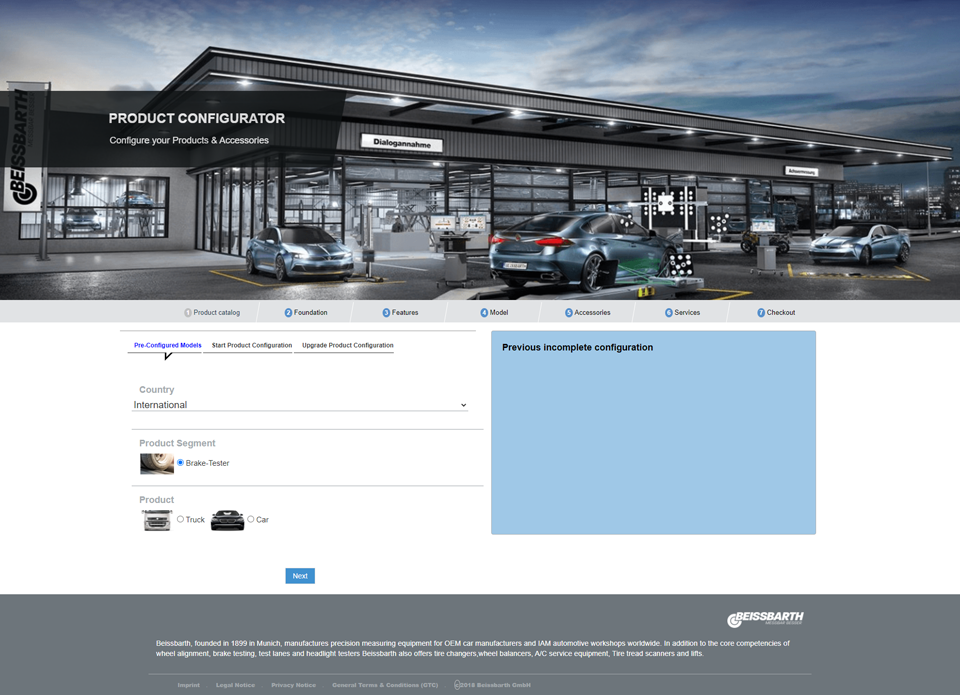Screen dimensions: 960x695
Task: Click the Beissbarth logo in the footer
Action: 765,619
